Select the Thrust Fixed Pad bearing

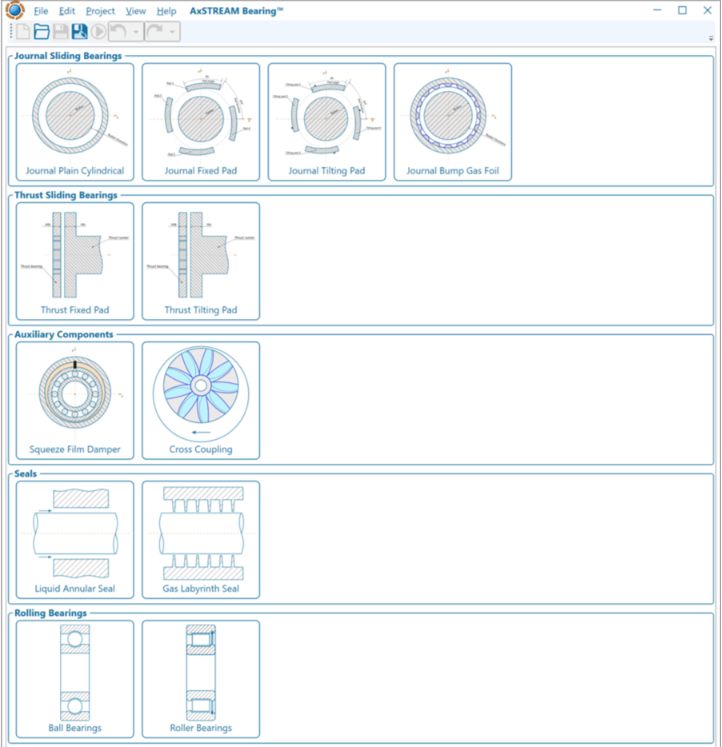(75, 261)
